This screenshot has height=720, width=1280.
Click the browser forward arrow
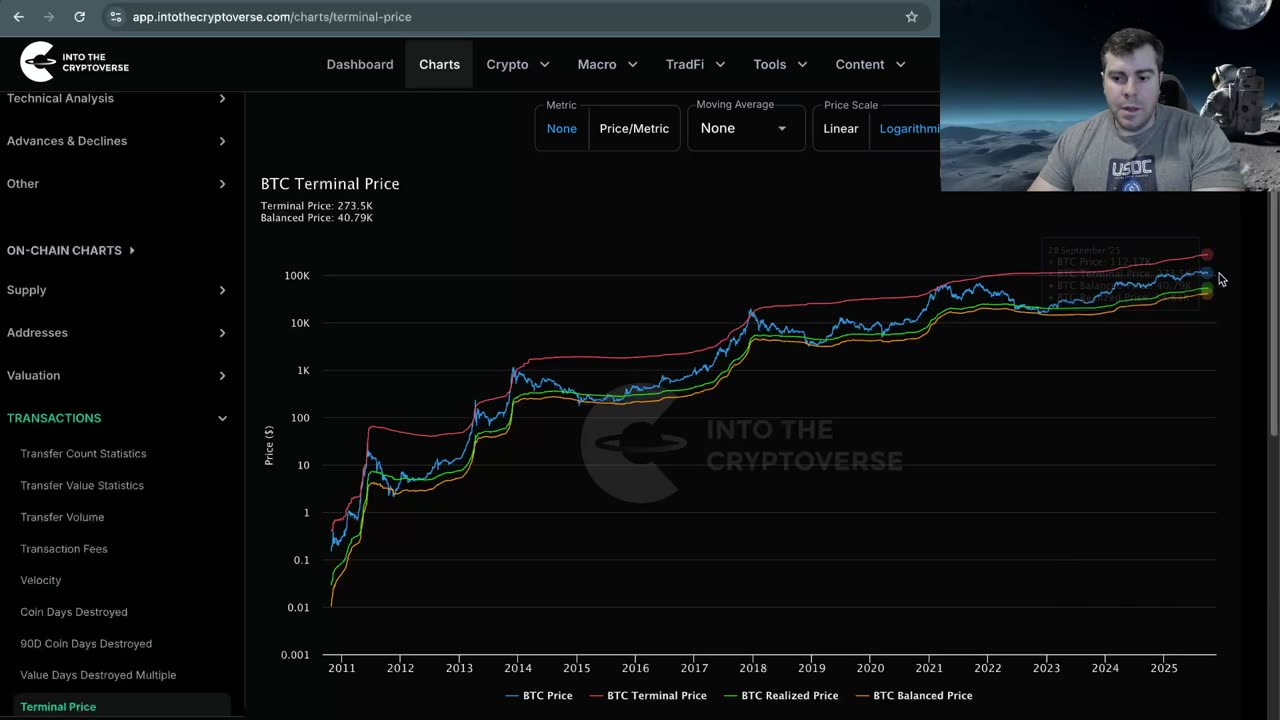(x=49, y=17)
